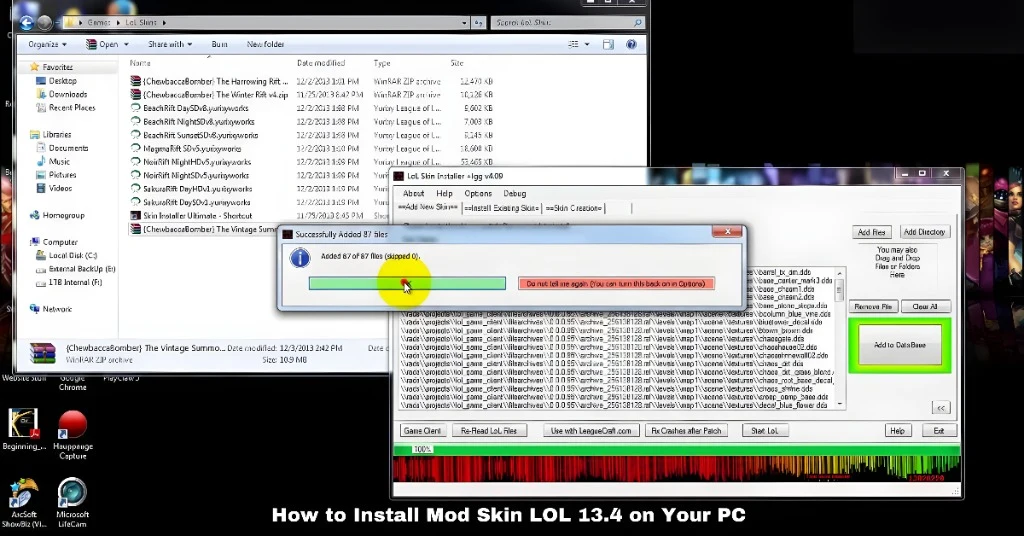Open the Share with dropdown
This screenshot has height=536, width=1024.
point(170,44)
